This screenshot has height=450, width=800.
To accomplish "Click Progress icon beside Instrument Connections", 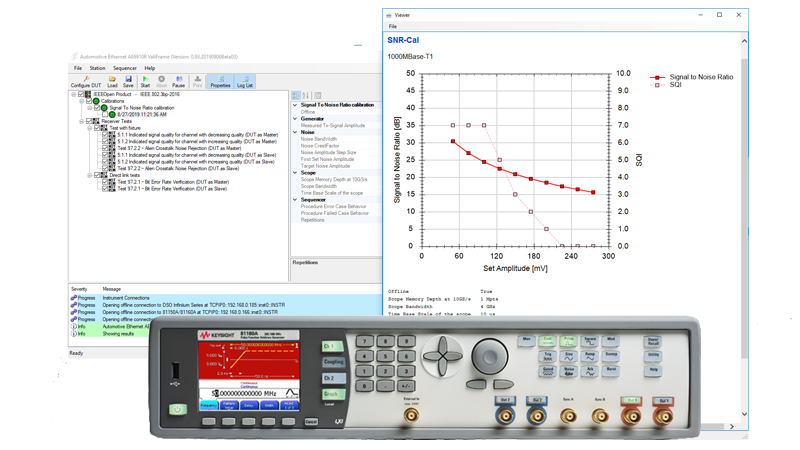I will coord(73,298).
